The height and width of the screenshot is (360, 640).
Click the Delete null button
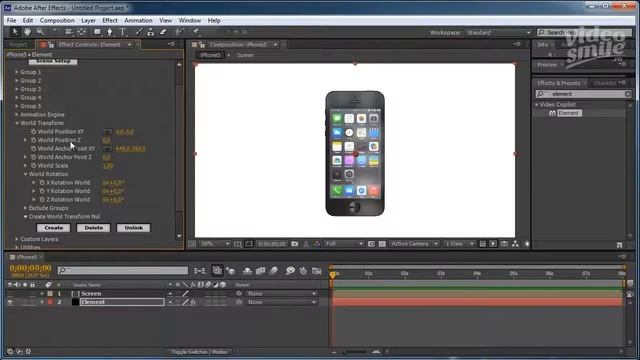point(93,228)
